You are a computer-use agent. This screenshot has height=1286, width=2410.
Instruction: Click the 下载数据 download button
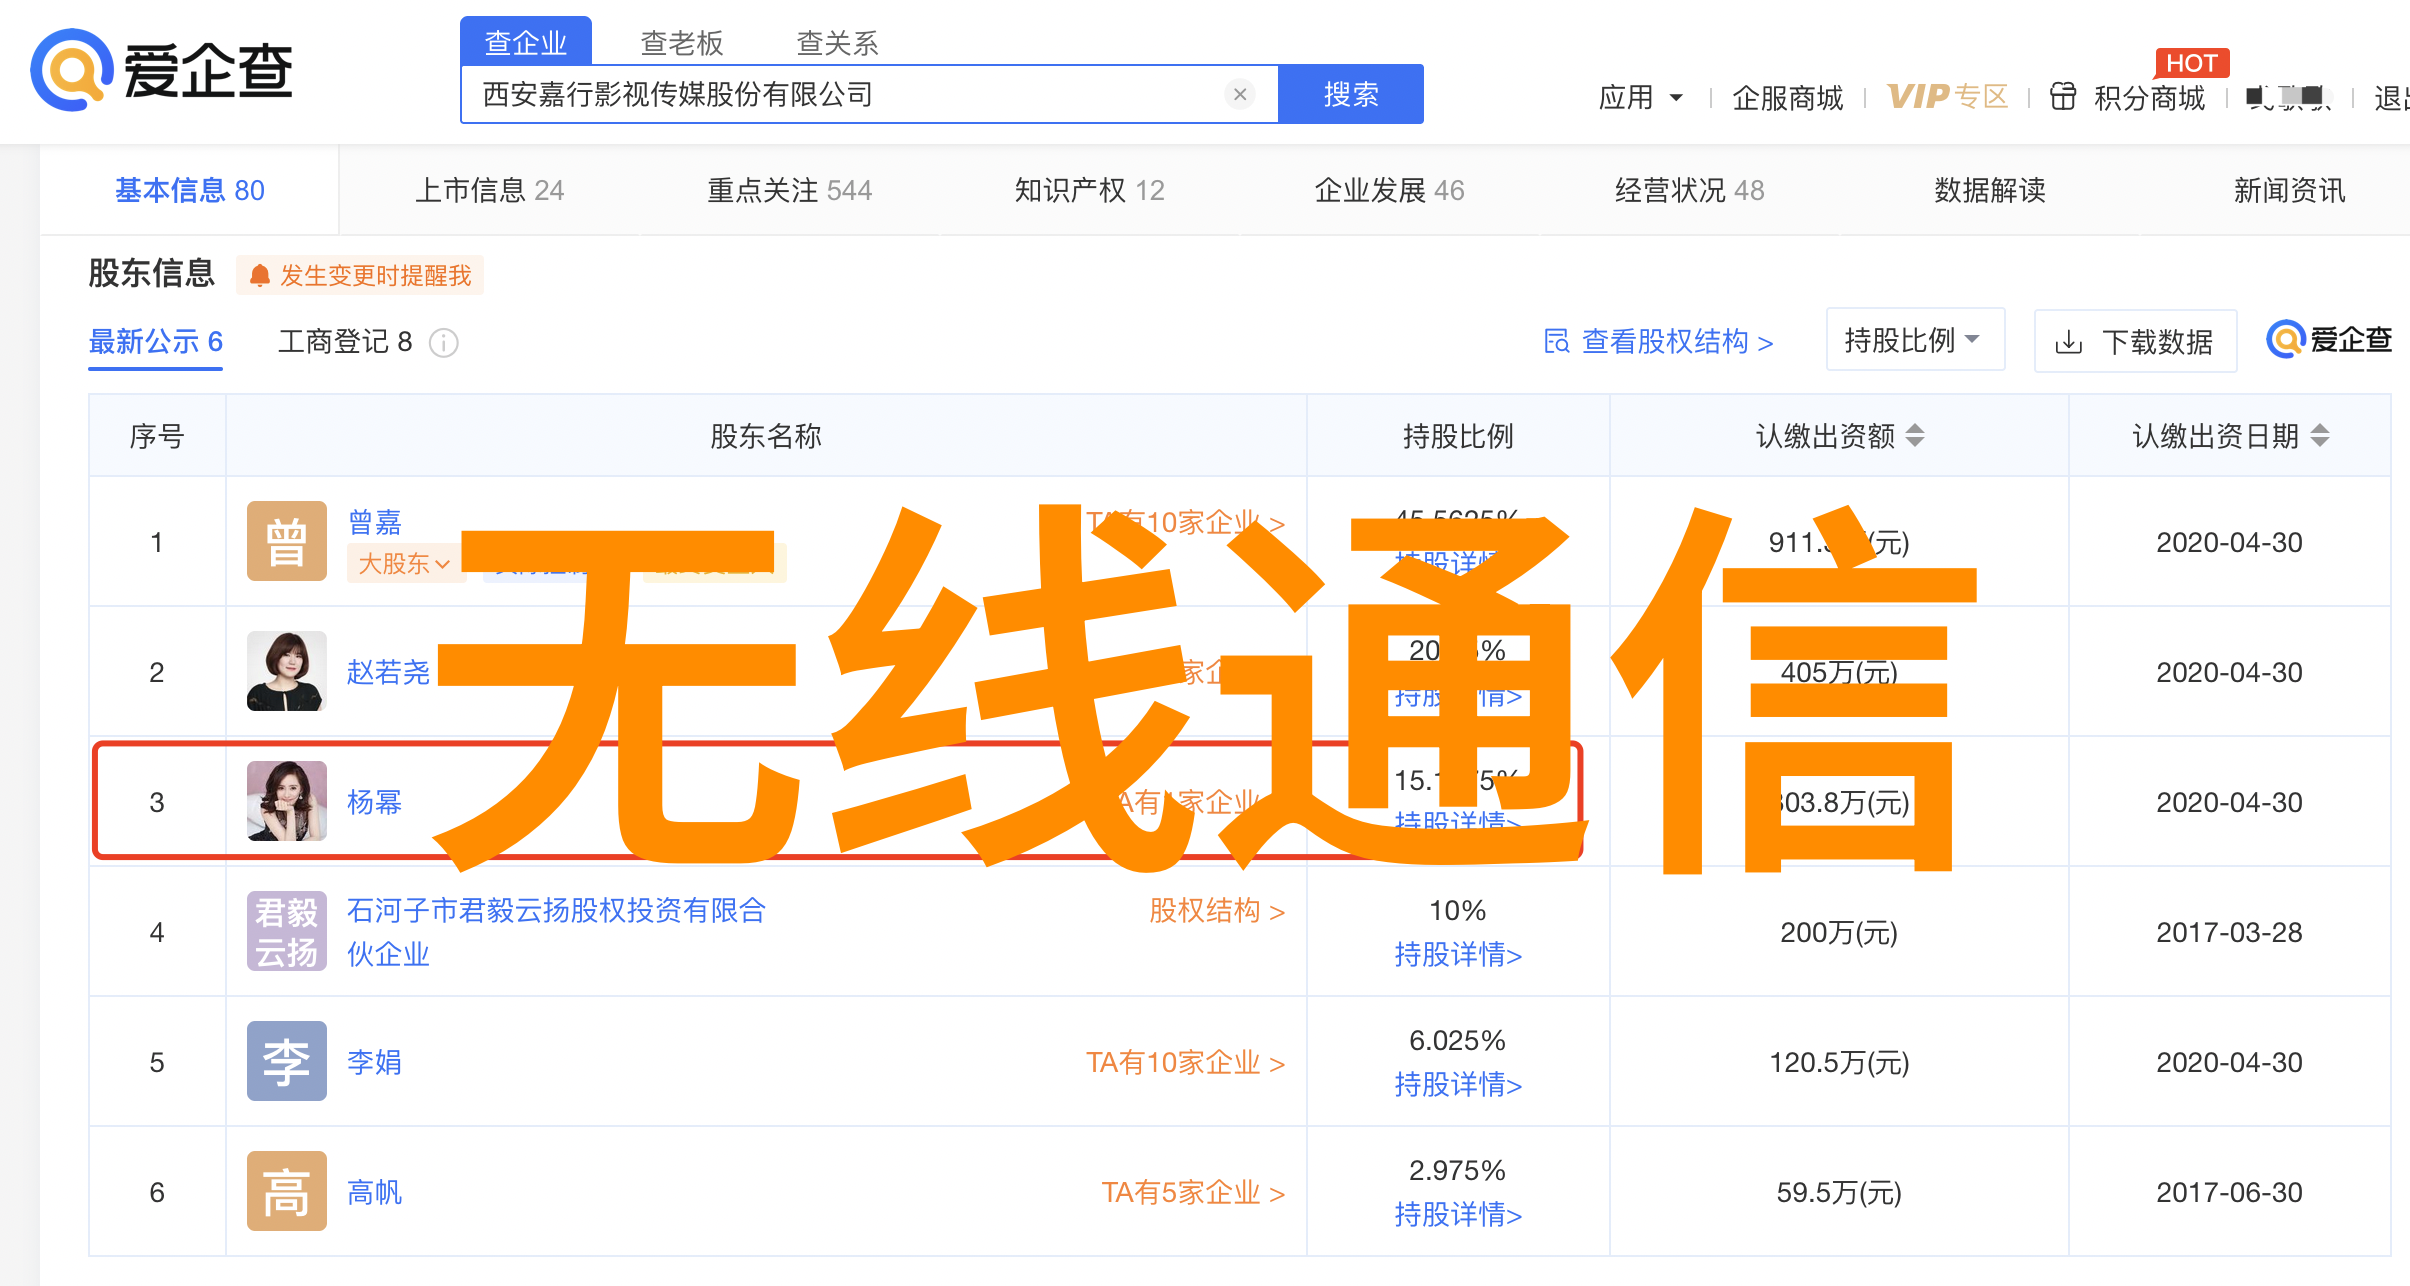[2135, 342]
